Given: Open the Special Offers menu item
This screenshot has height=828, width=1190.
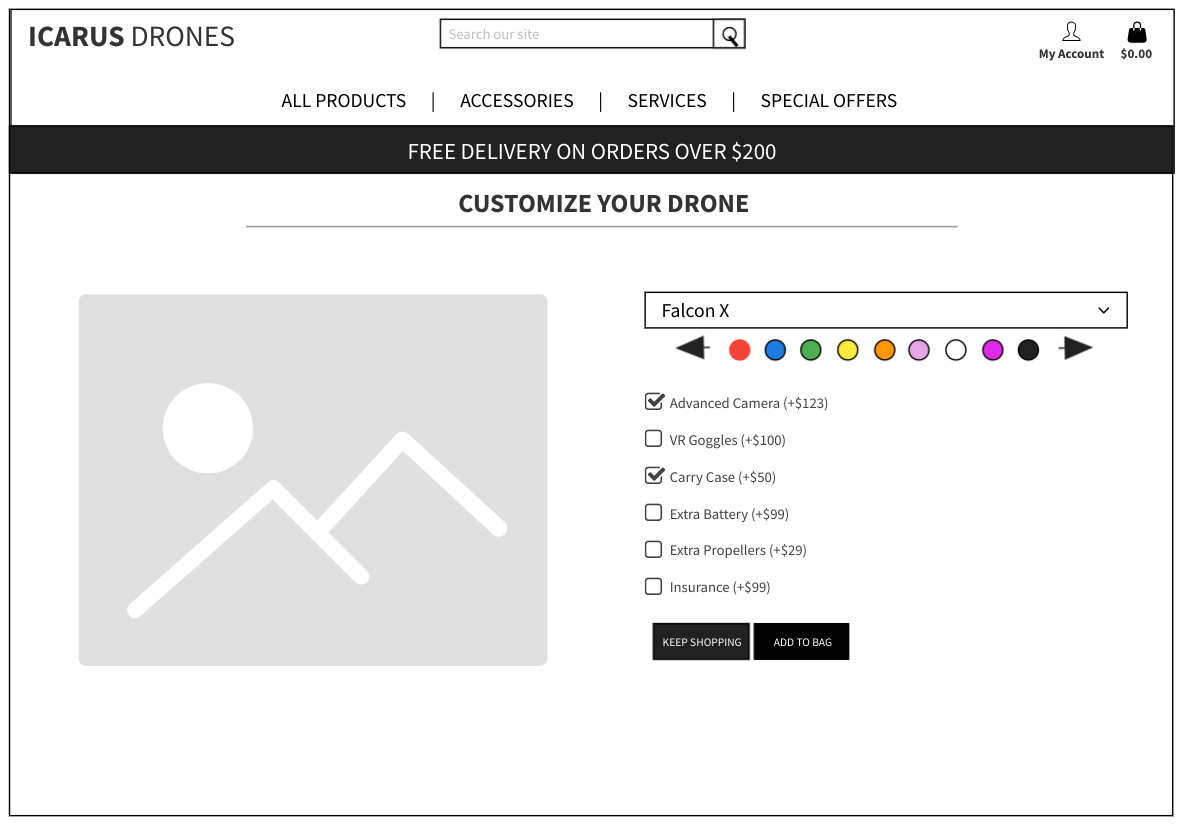Looking at the screenshot, I should [828, 101].
